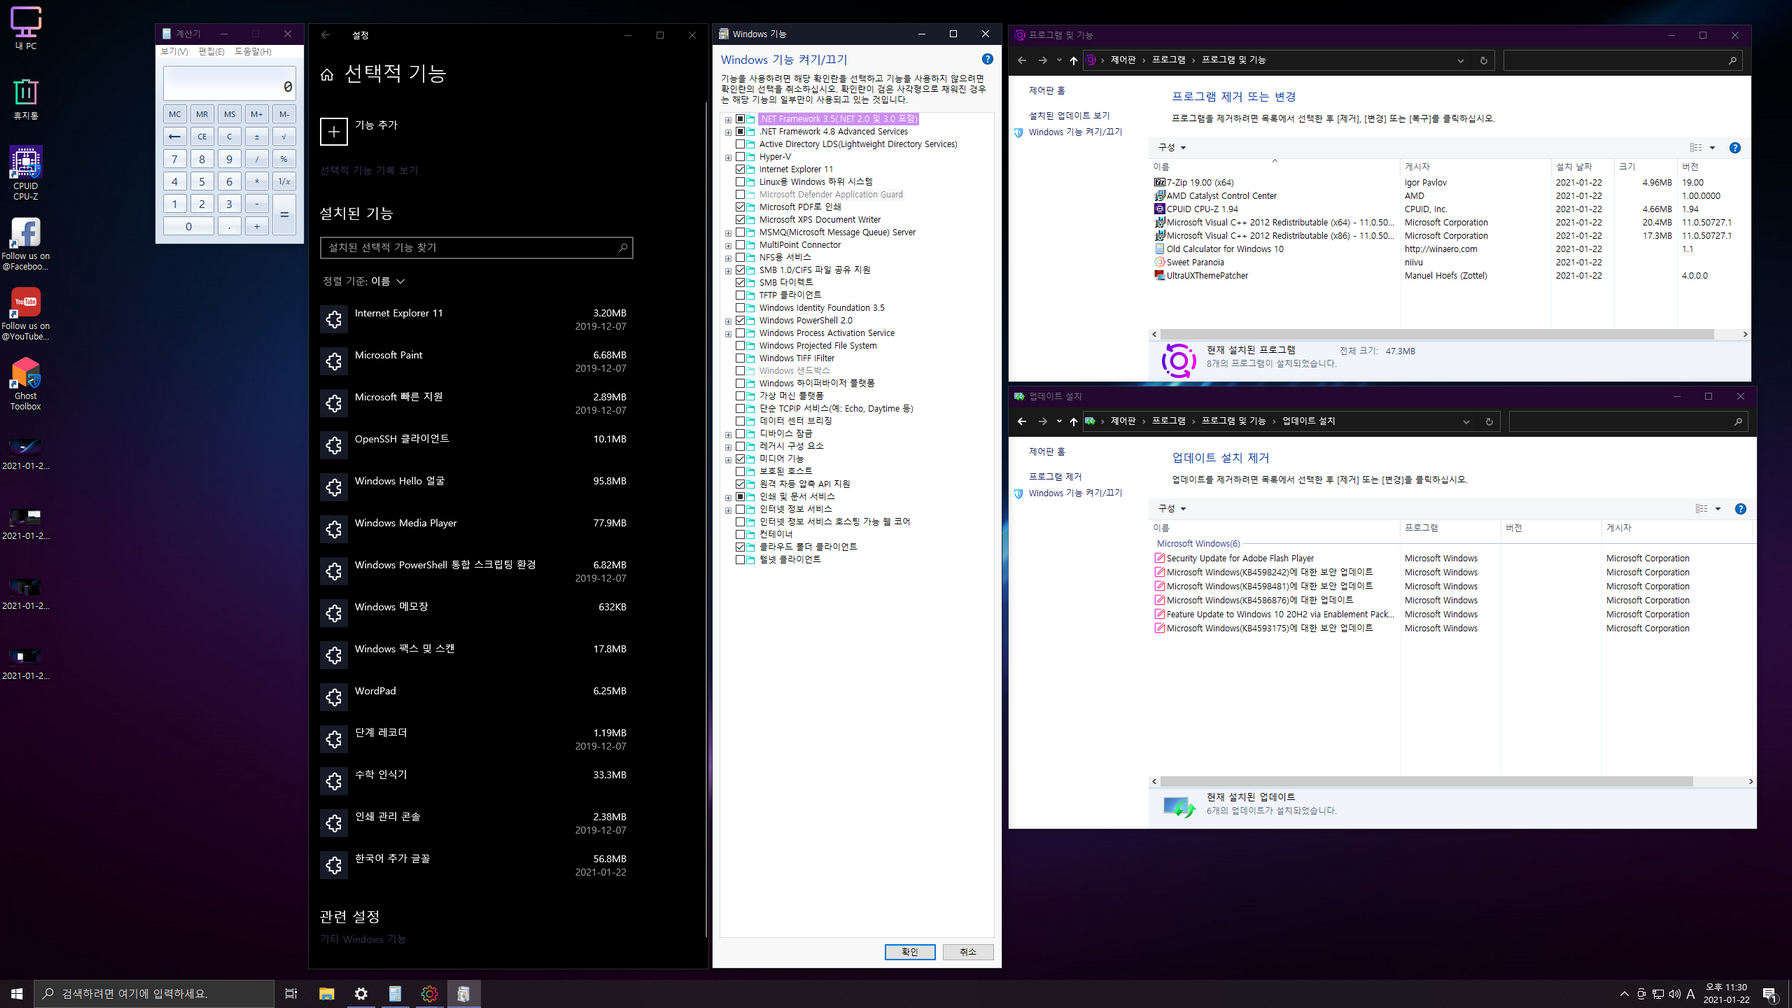This screenshot has width=1792, height=1008.
Task: Open the Ghost Toolbox desktop icon
Action: (x=26, y=385)
